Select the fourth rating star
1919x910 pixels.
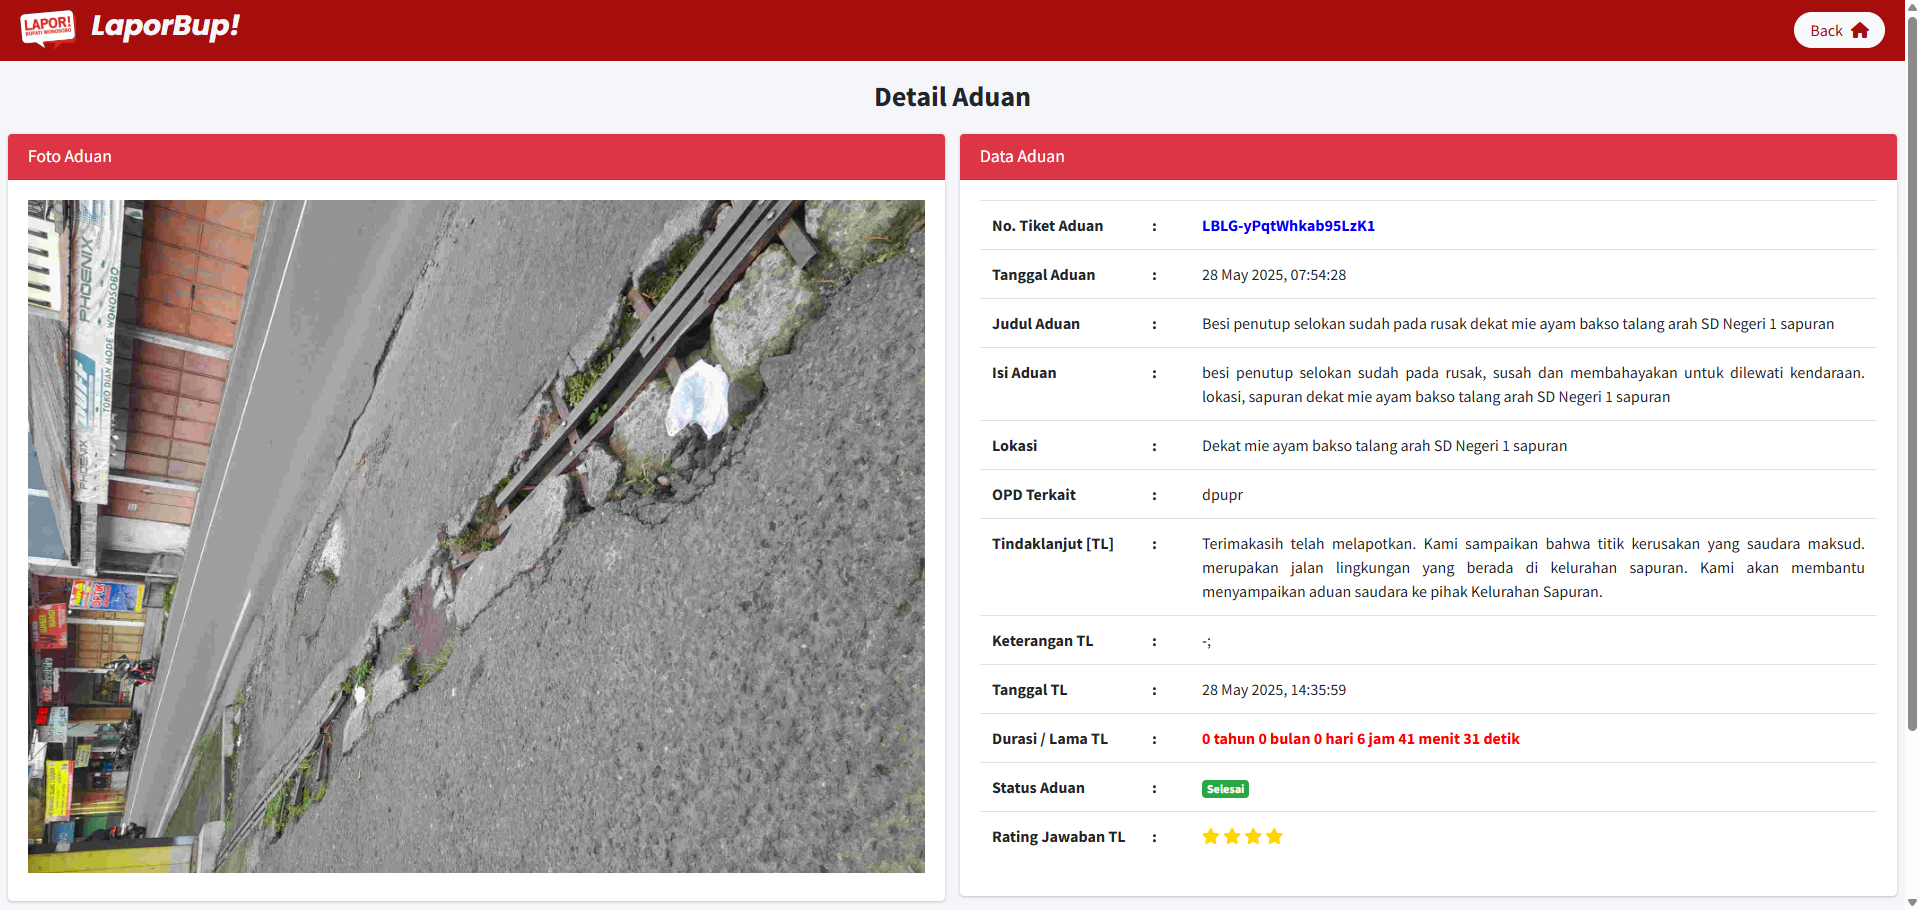[x=1274, y=837]
